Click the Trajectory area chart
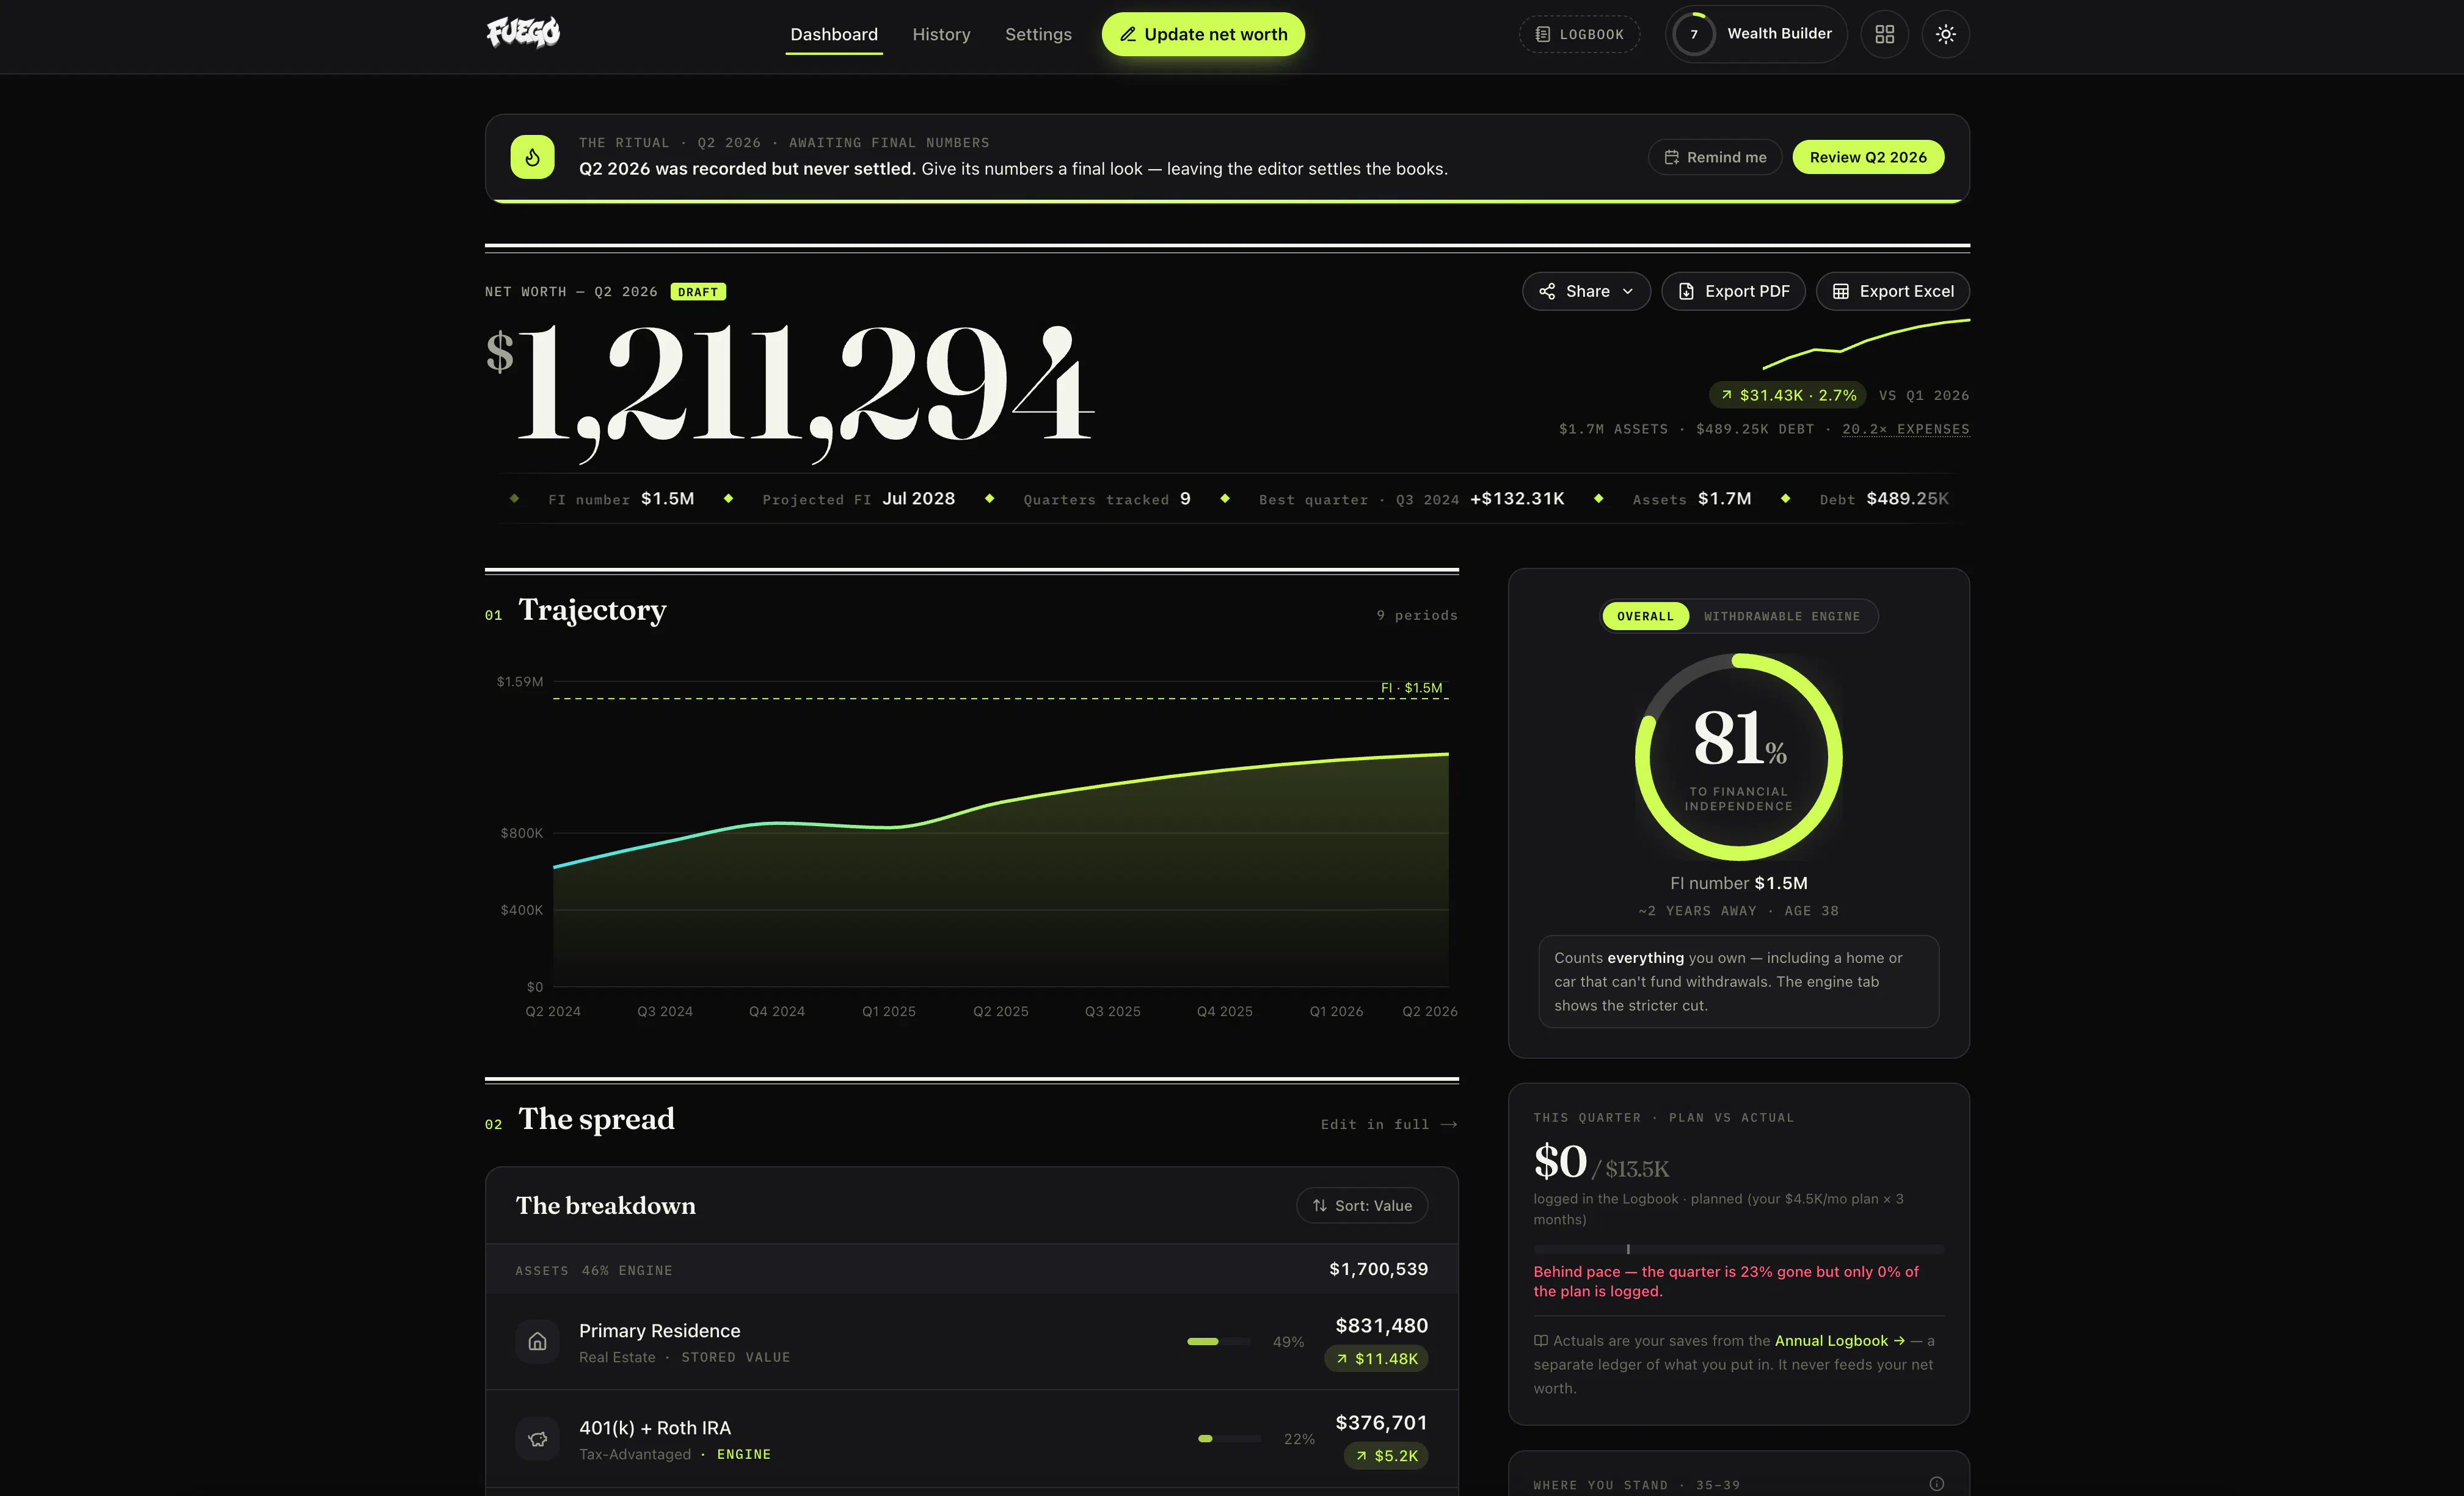The height and width of the screenshot is (1496, 2464). coord(1001,870)
